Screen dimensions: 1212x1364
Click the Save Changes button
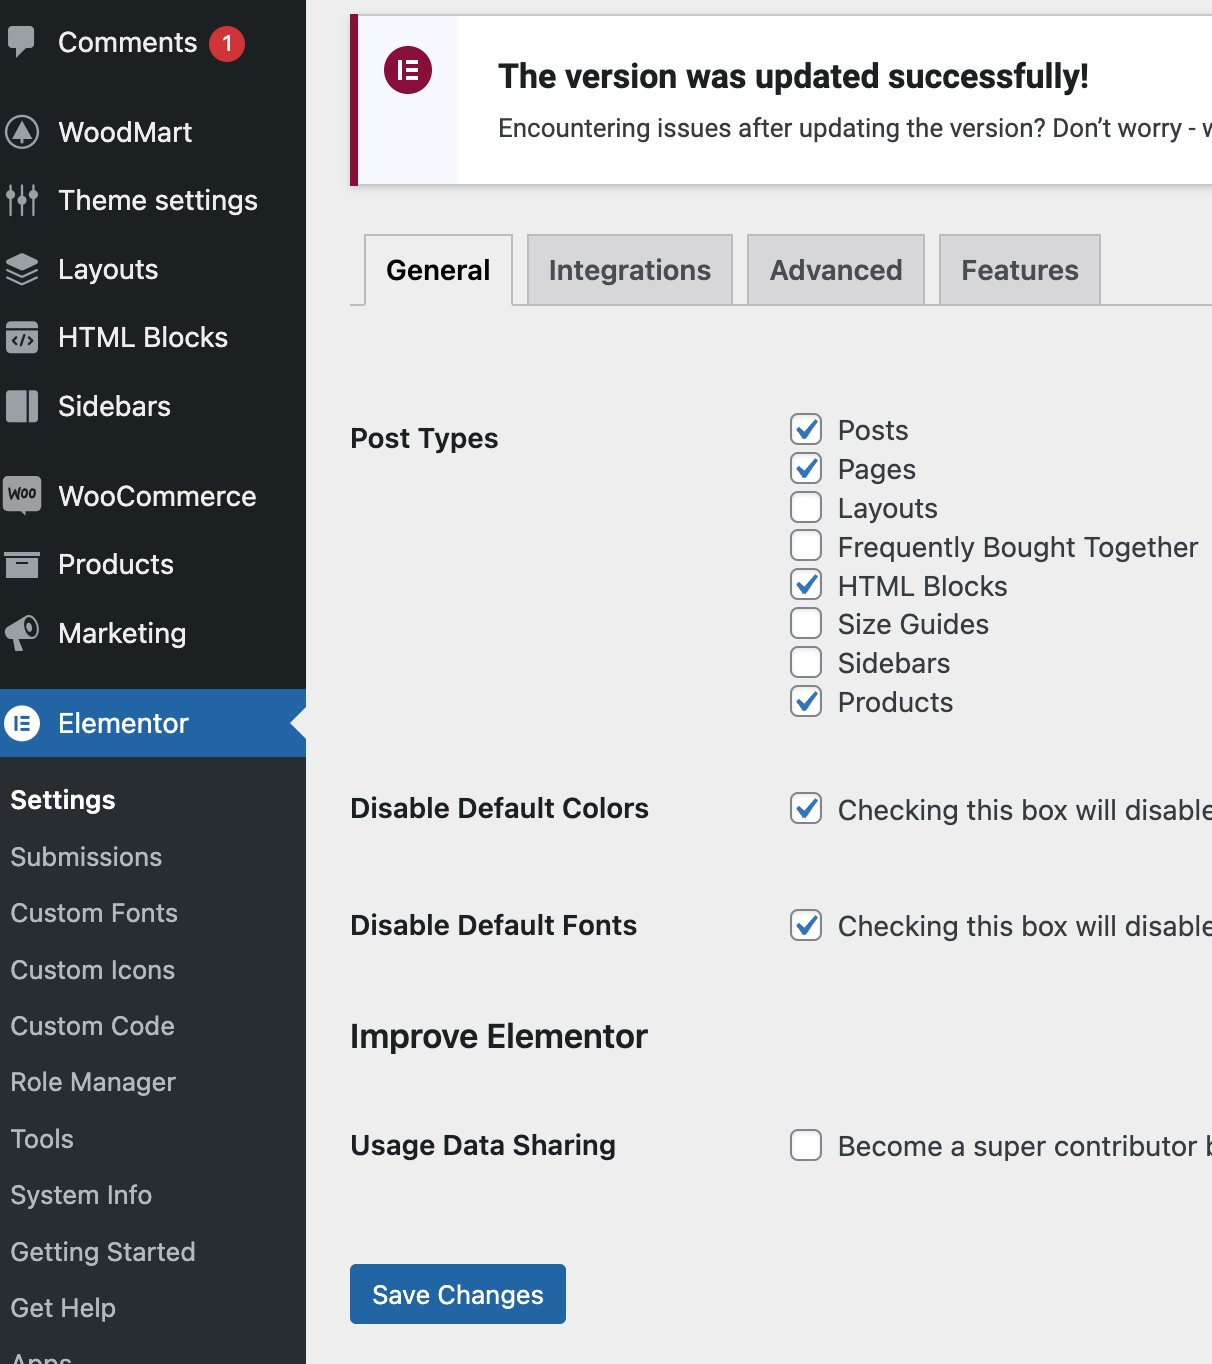click(x=458, y=1294)
